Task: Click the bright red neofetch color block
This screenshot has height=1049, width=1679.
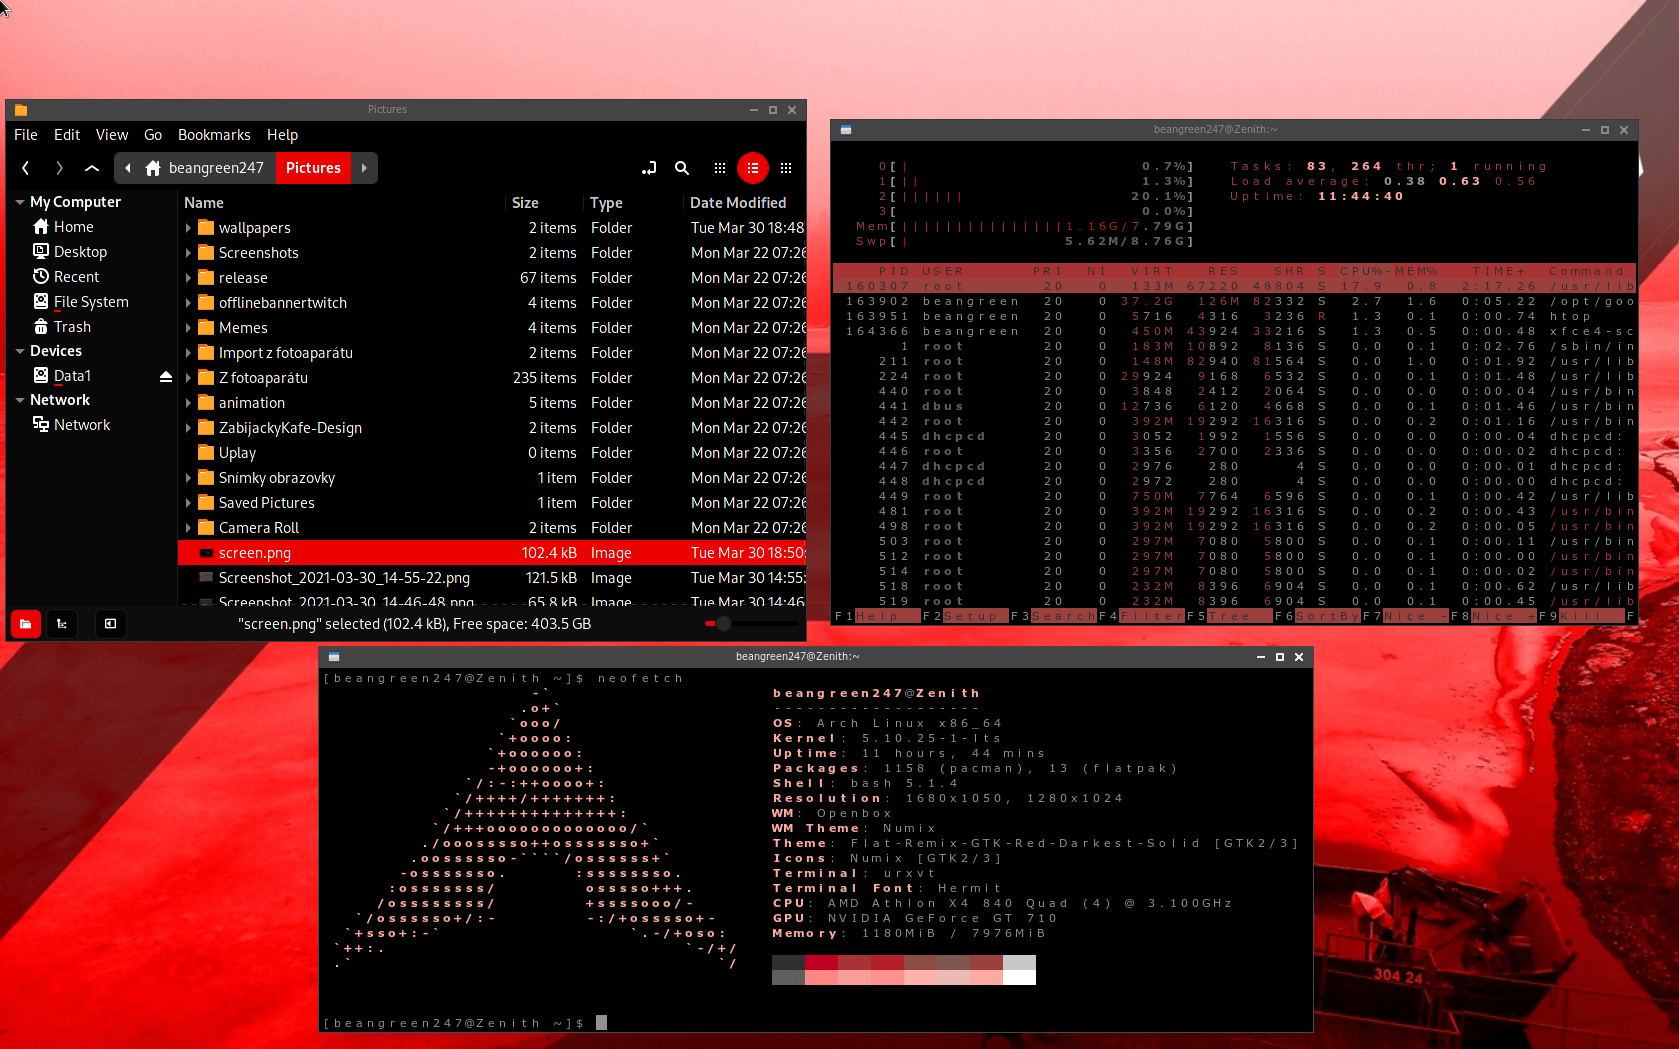Action: tap(821, 963)
